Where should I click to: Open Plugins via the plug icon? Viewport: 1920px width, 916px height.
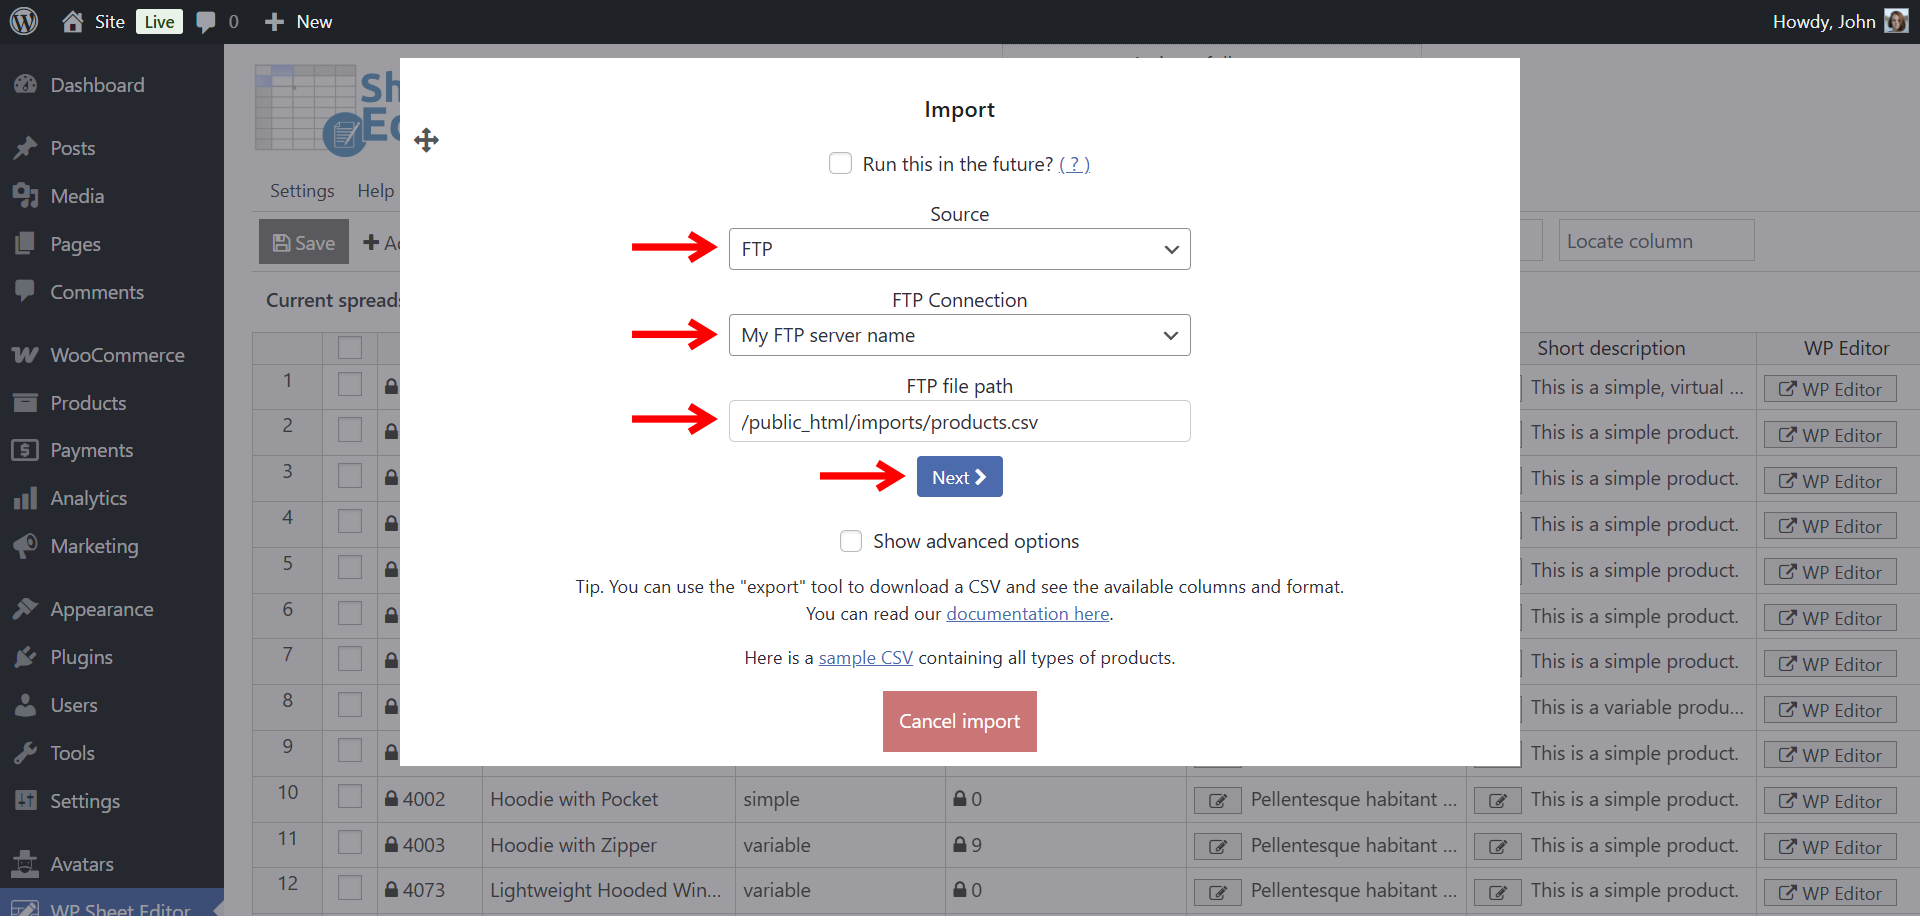click(25, 657)
